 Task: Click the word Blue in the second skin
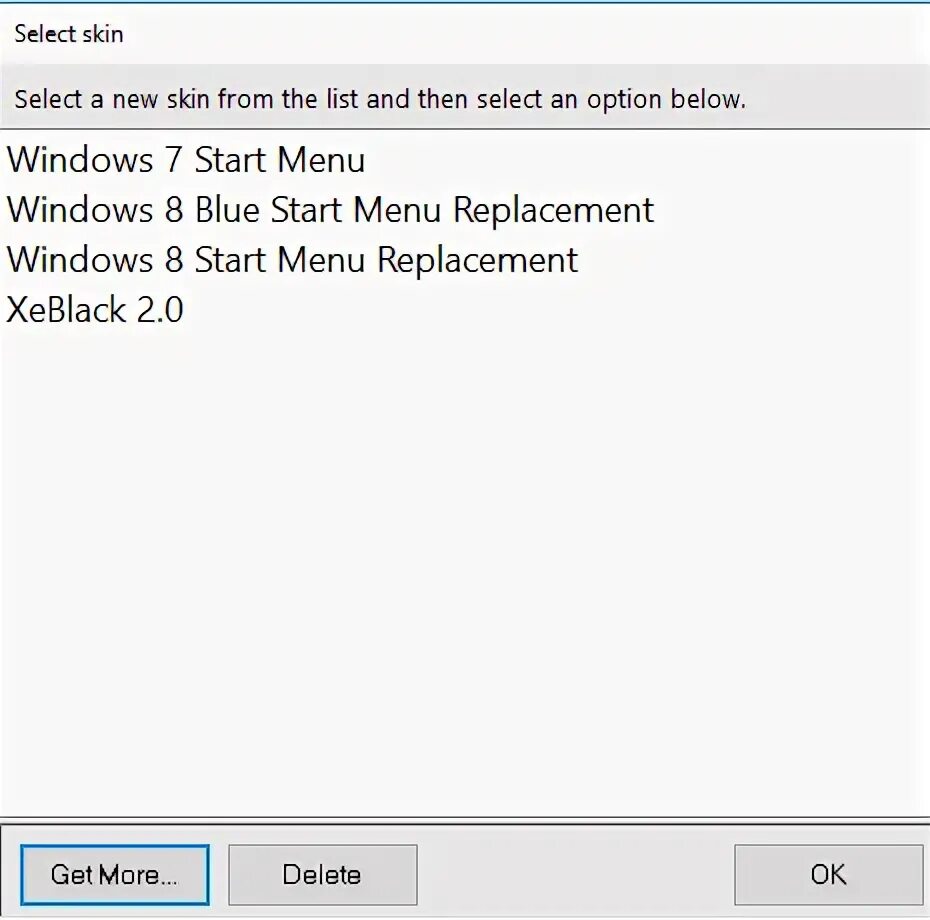click(x=227, y=210)
